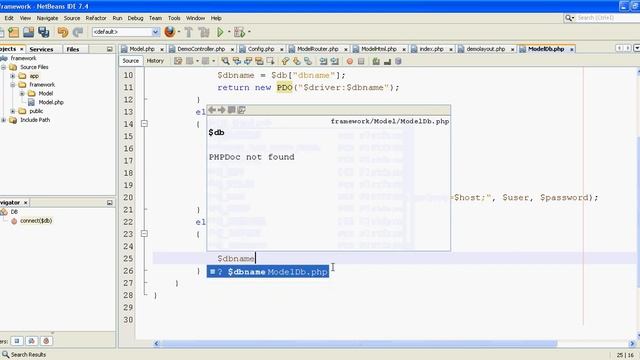
Task: Close the Model.php tab
Action: pyautogui.click(x=162, y=49)
